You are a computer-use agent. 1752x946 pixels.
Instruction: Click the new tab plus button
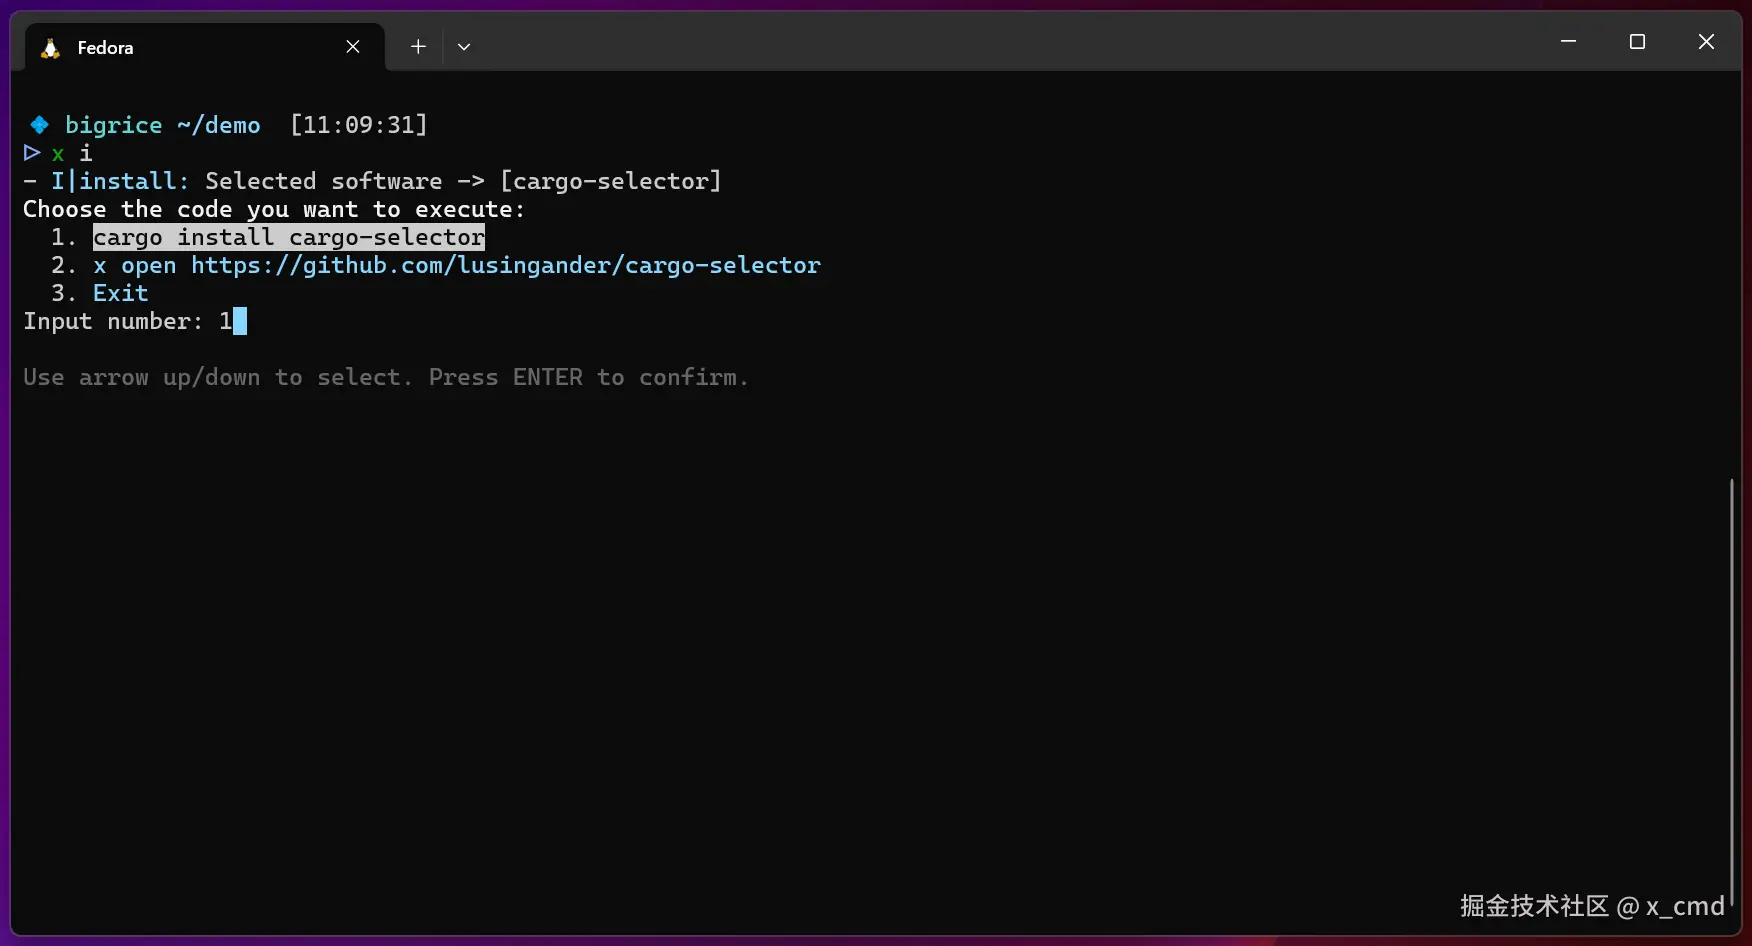[x=417, y=46]
